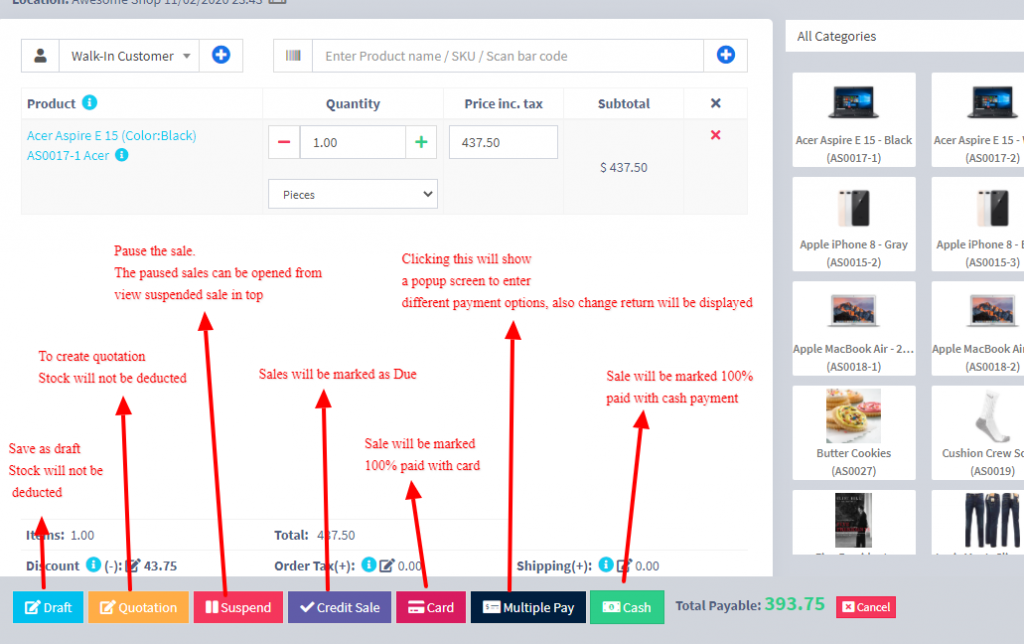Click the edit discount pencil icon
This screenshot has width=1024, height=644.
[133, 566]
